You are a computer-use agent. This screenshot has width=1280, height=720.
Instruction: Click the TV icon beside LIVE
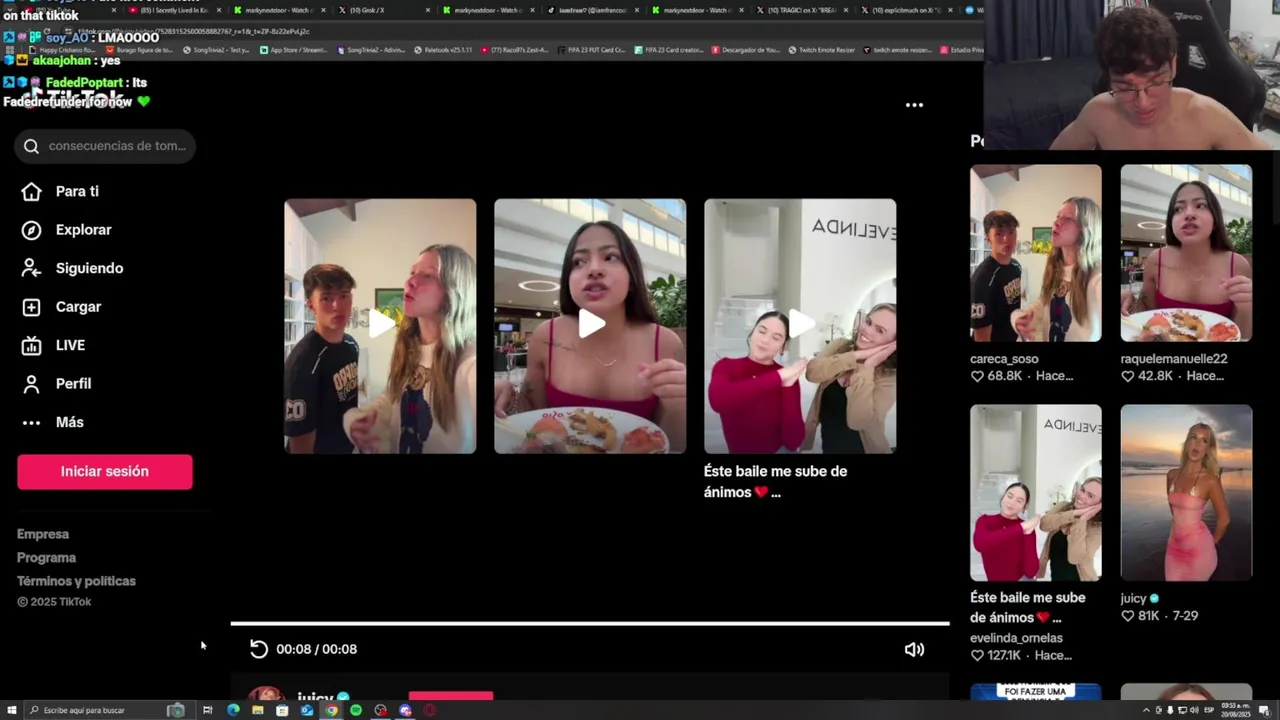click(x=31, y=345)
